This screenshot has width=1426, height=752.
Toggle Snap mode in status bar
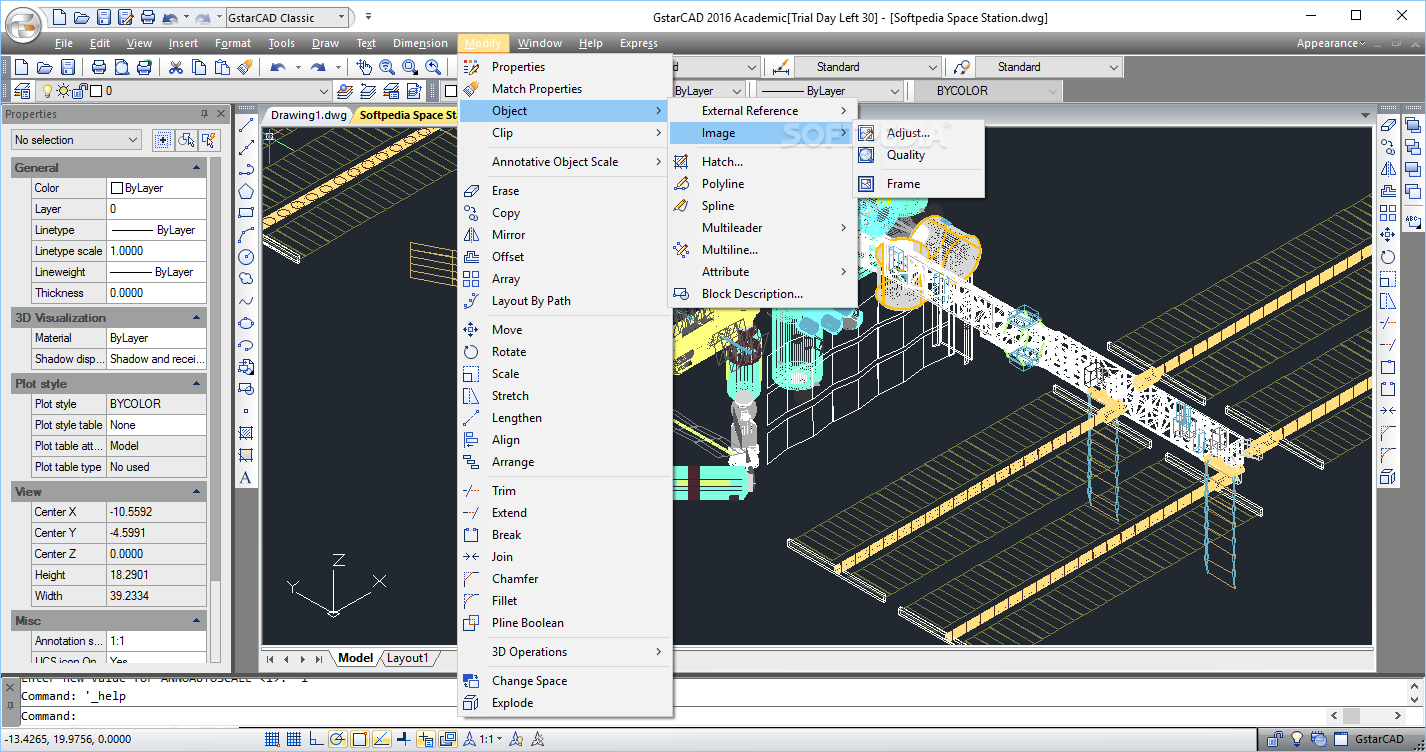[272, 740]
